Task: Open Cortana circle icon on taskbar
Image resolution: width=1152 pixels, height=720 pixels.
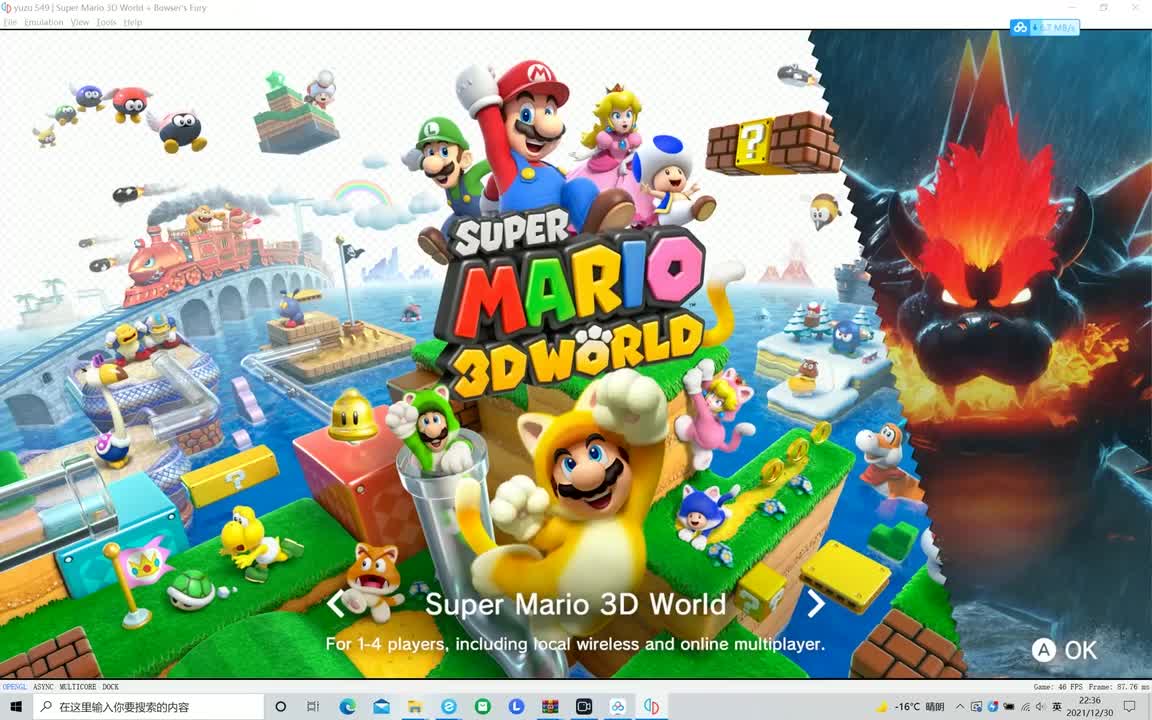Action: click(x=280, y=706)
